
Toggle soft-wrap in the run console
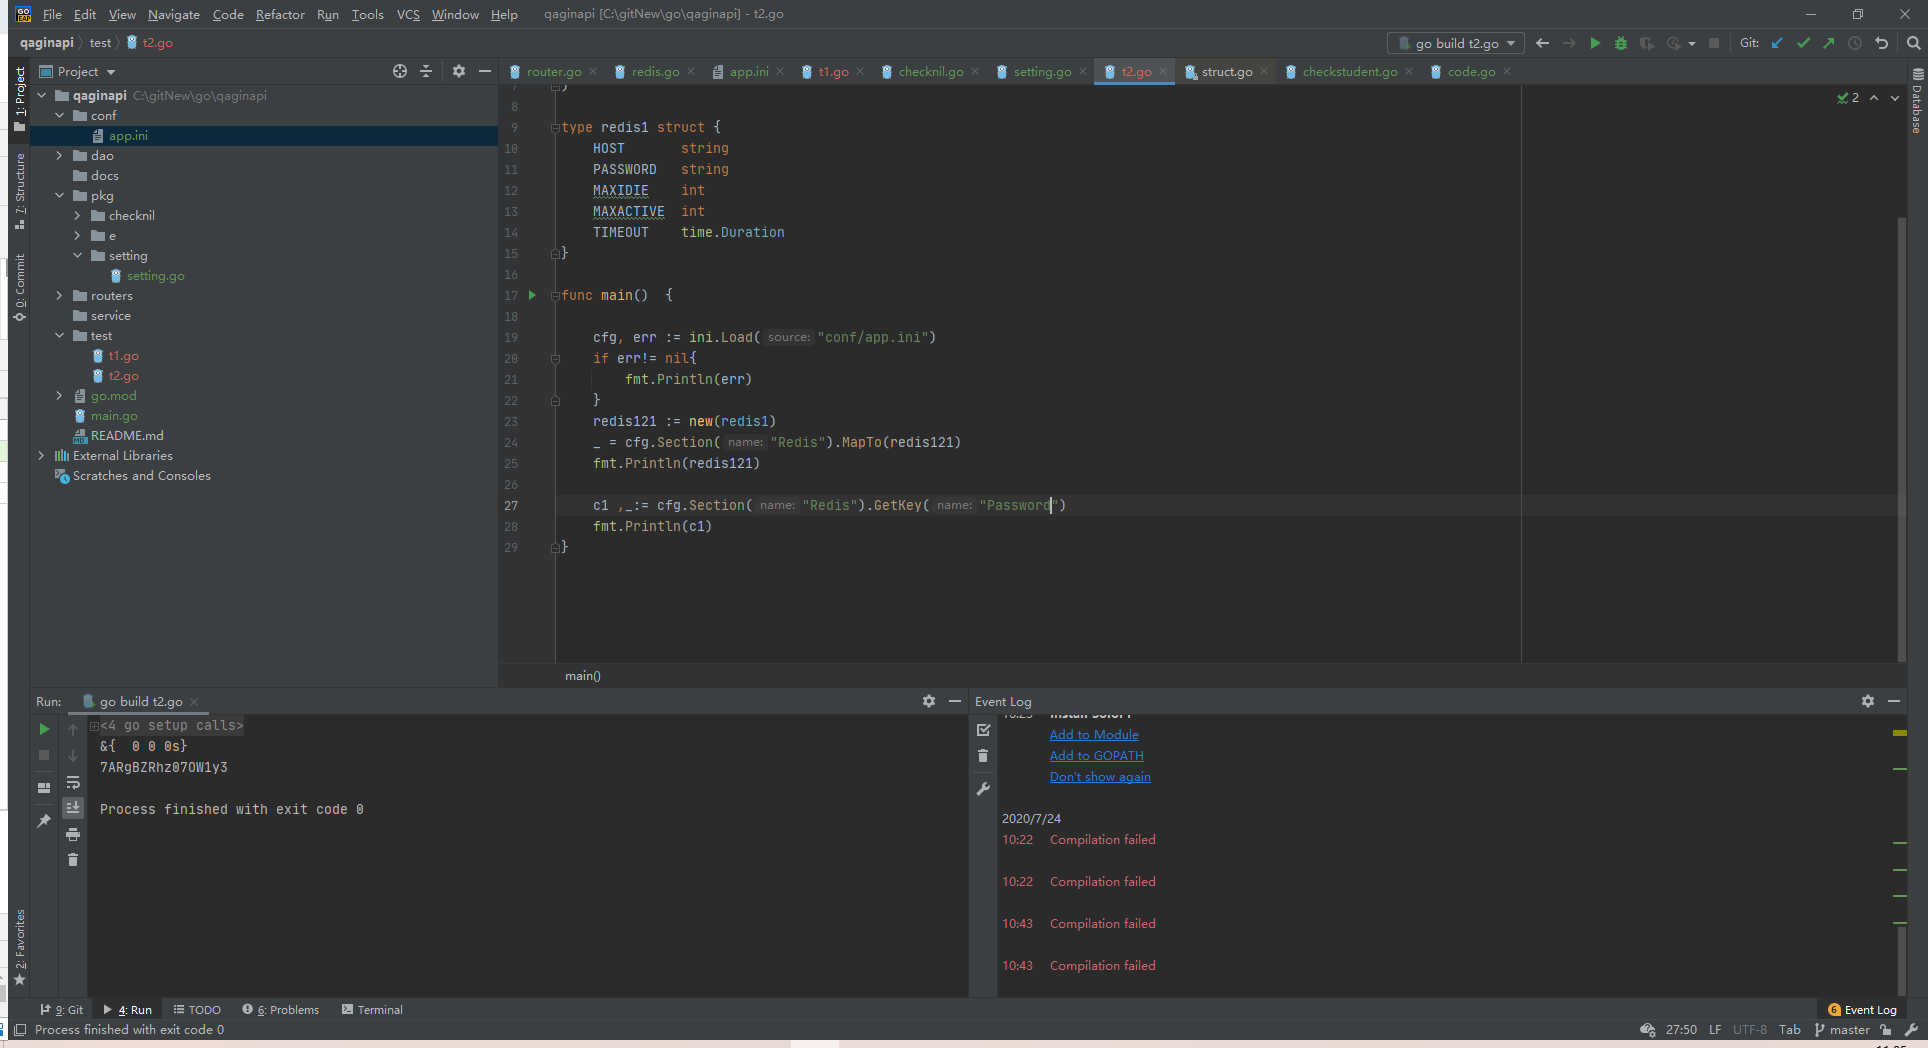click(73, 782)
